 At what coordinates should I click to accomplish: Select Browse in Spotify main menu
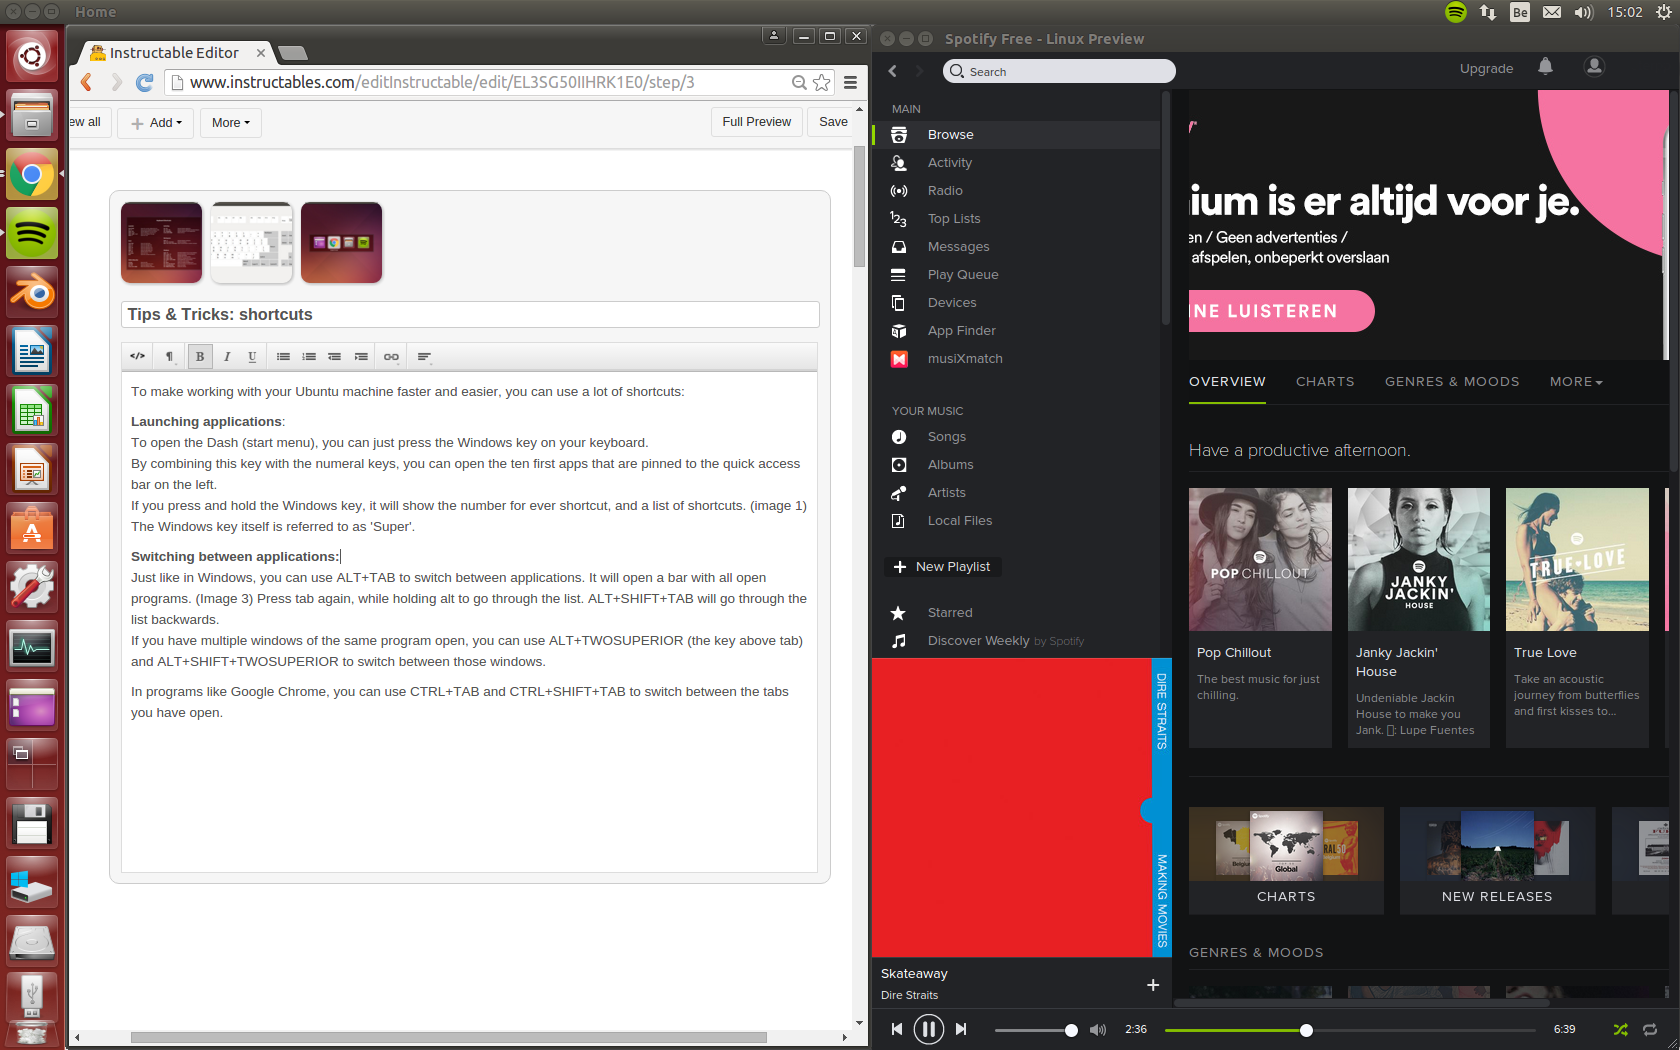tap(1016, 135)
